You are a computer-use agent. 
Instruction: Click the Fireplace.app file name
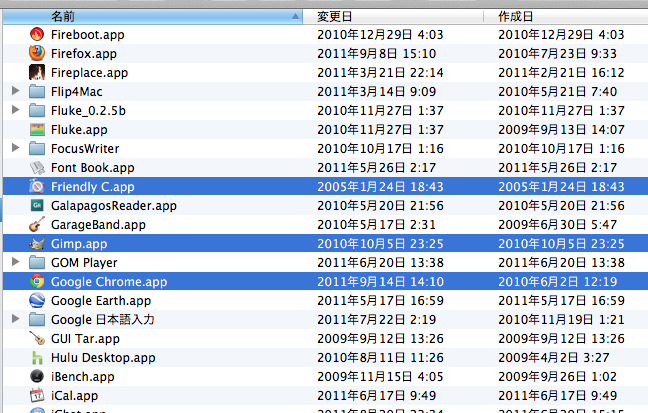pyautogui.click(x=89, y=73)
